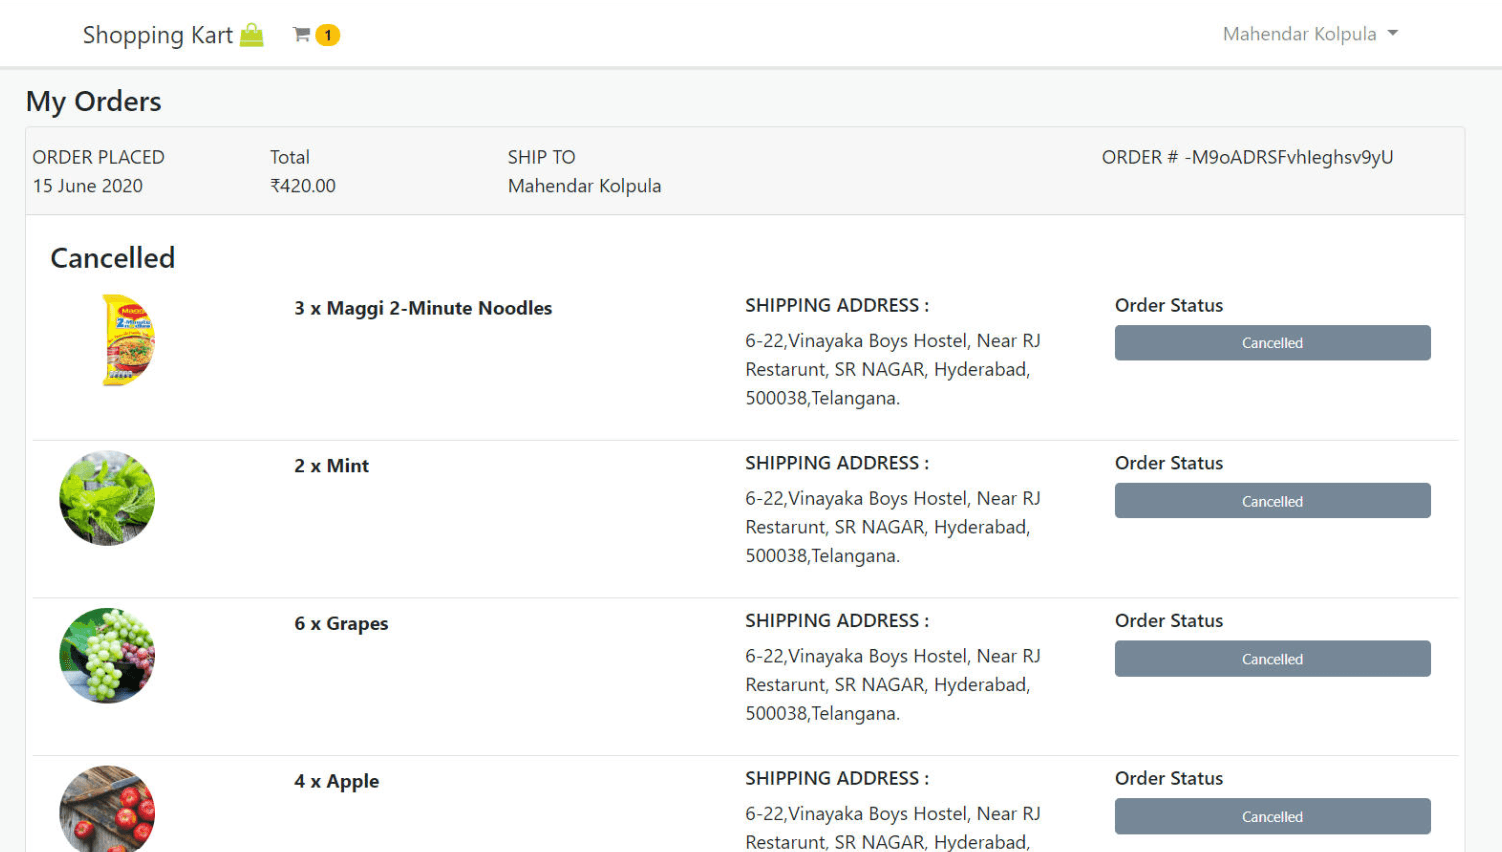Click the Cancelled button beside Grapes

1272,658
